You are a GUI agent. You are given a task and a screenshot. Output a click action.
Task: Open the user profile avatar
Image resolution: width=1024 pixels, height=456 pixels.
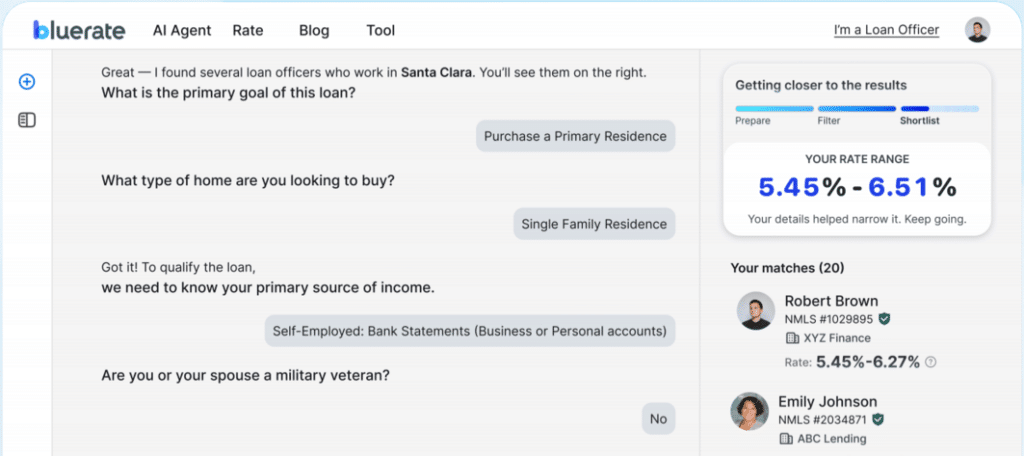pos(977,30)
